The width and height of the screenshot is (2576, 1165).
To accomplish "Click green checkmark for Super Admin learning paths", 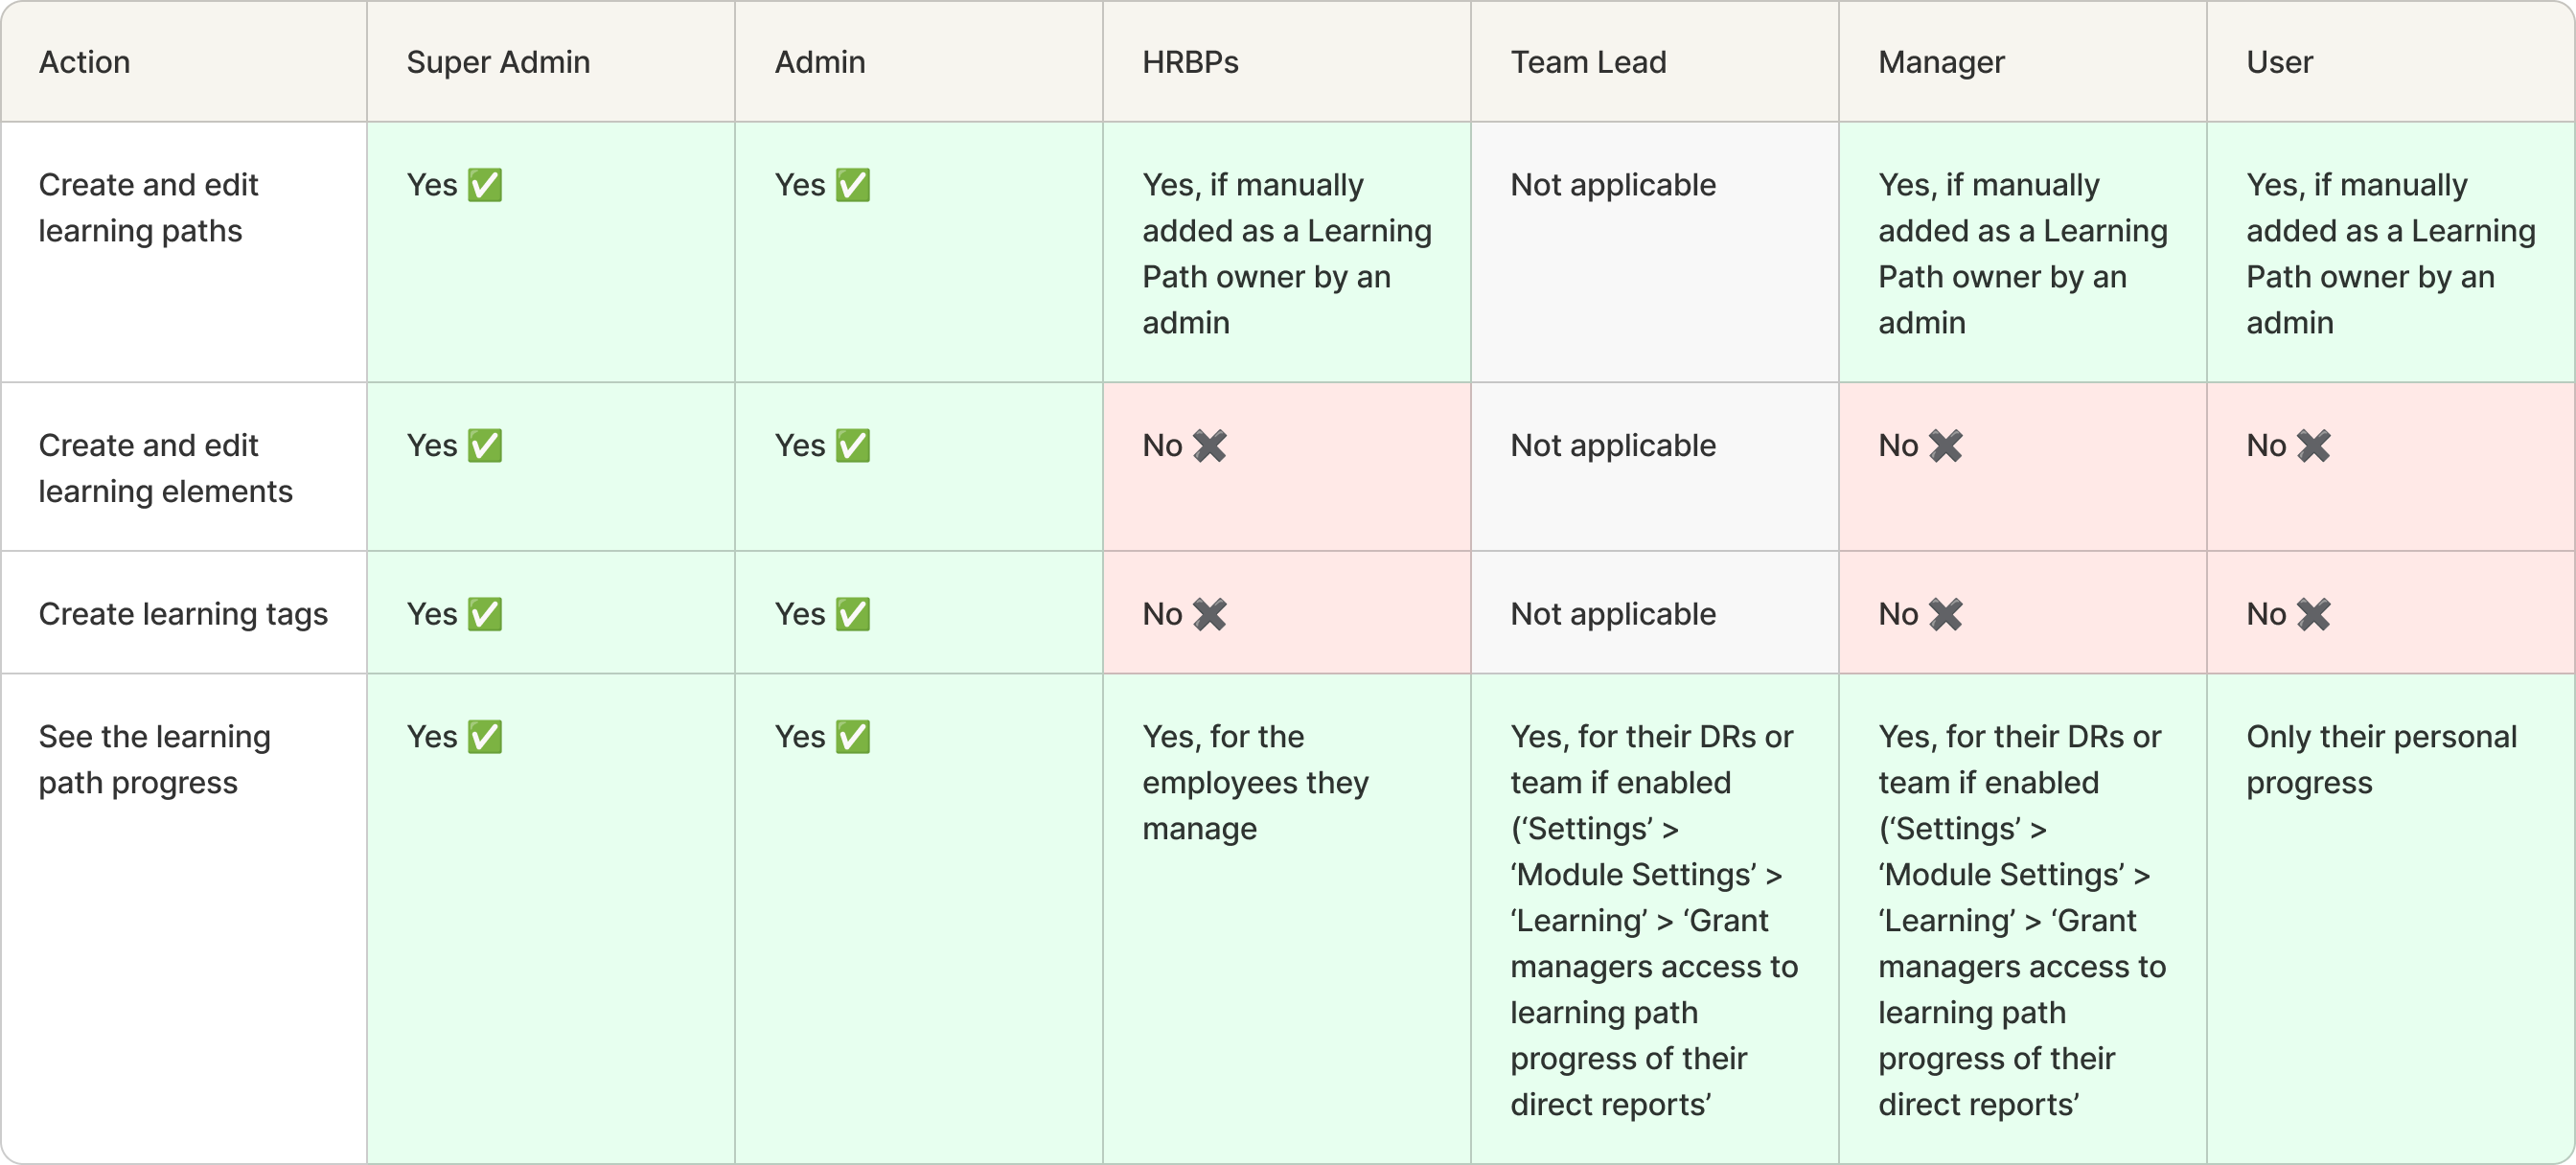I will pos(485,185).
